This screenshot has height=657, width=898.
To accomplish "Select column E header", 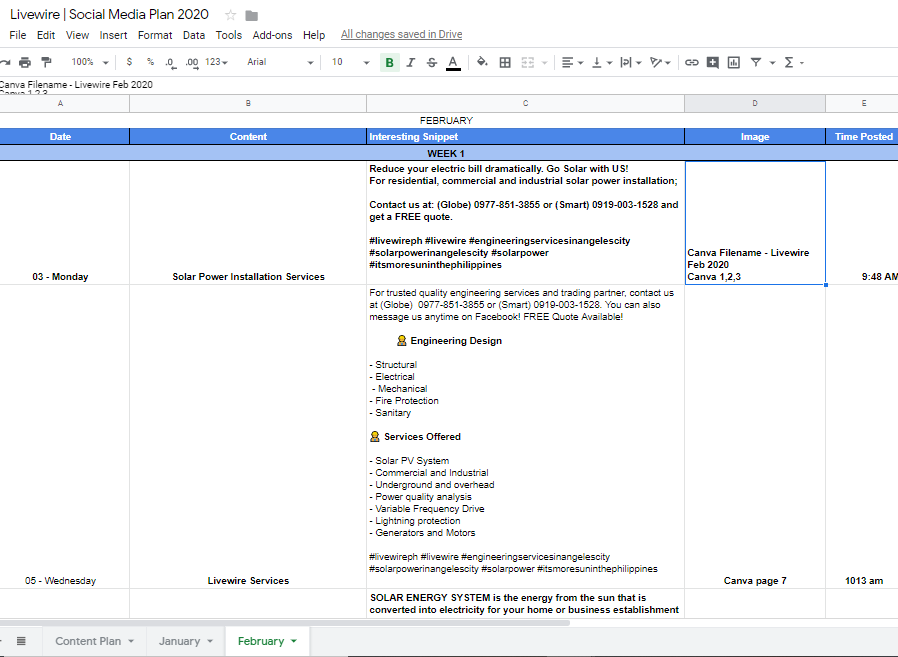I will point(864,104).
